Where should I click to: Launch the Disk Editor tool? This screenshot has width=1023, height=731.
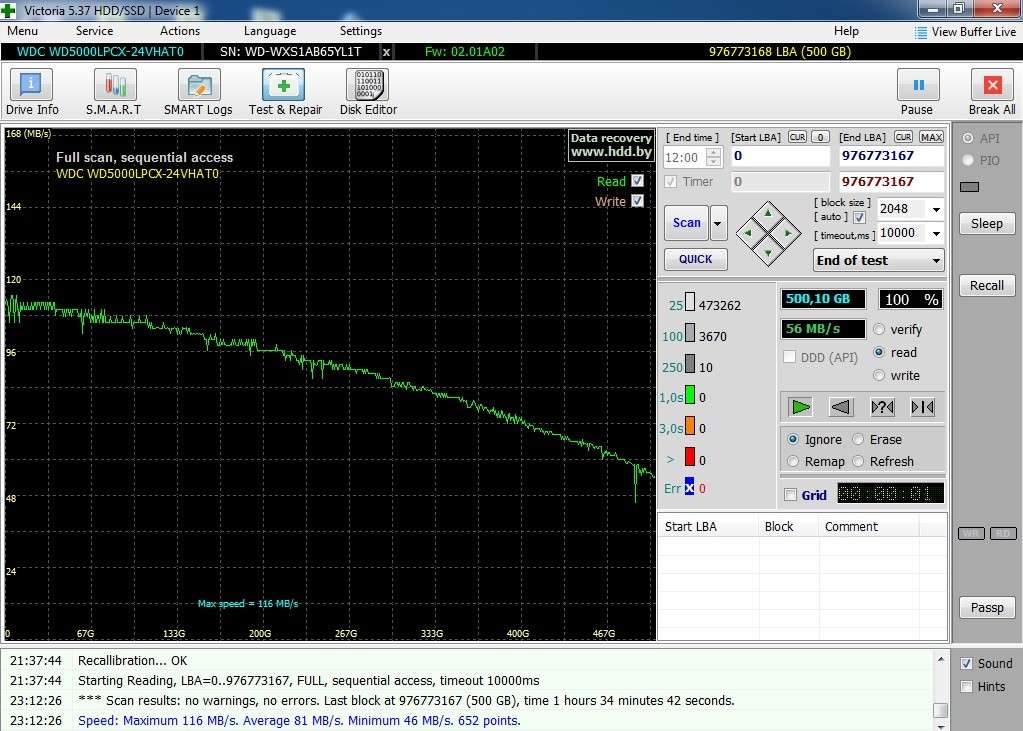(x=367, y=86)
